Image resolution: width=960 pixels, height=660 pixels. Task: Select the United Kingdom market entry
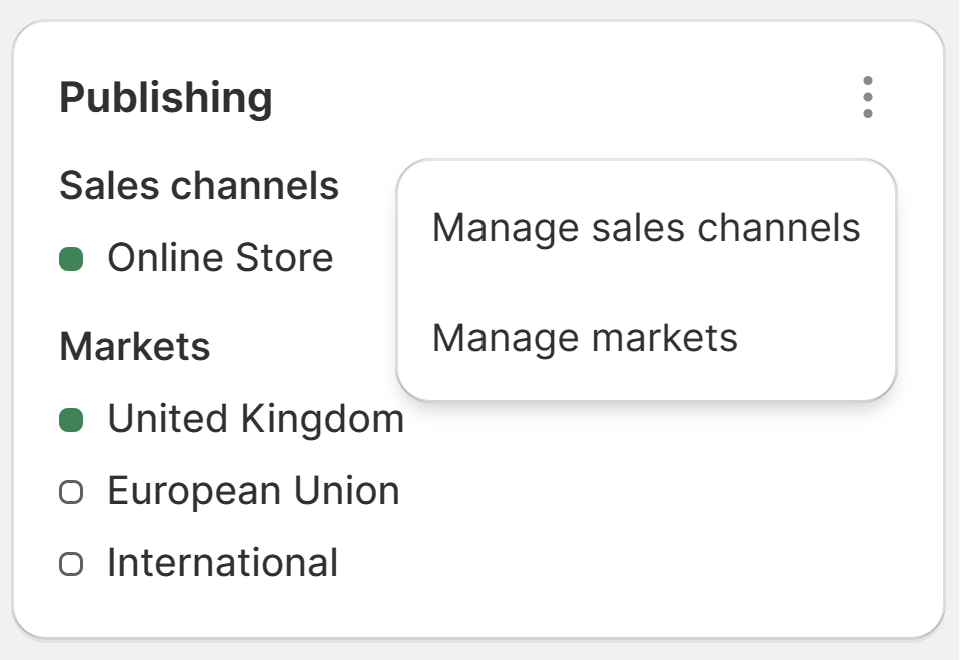tap(258, 419)
